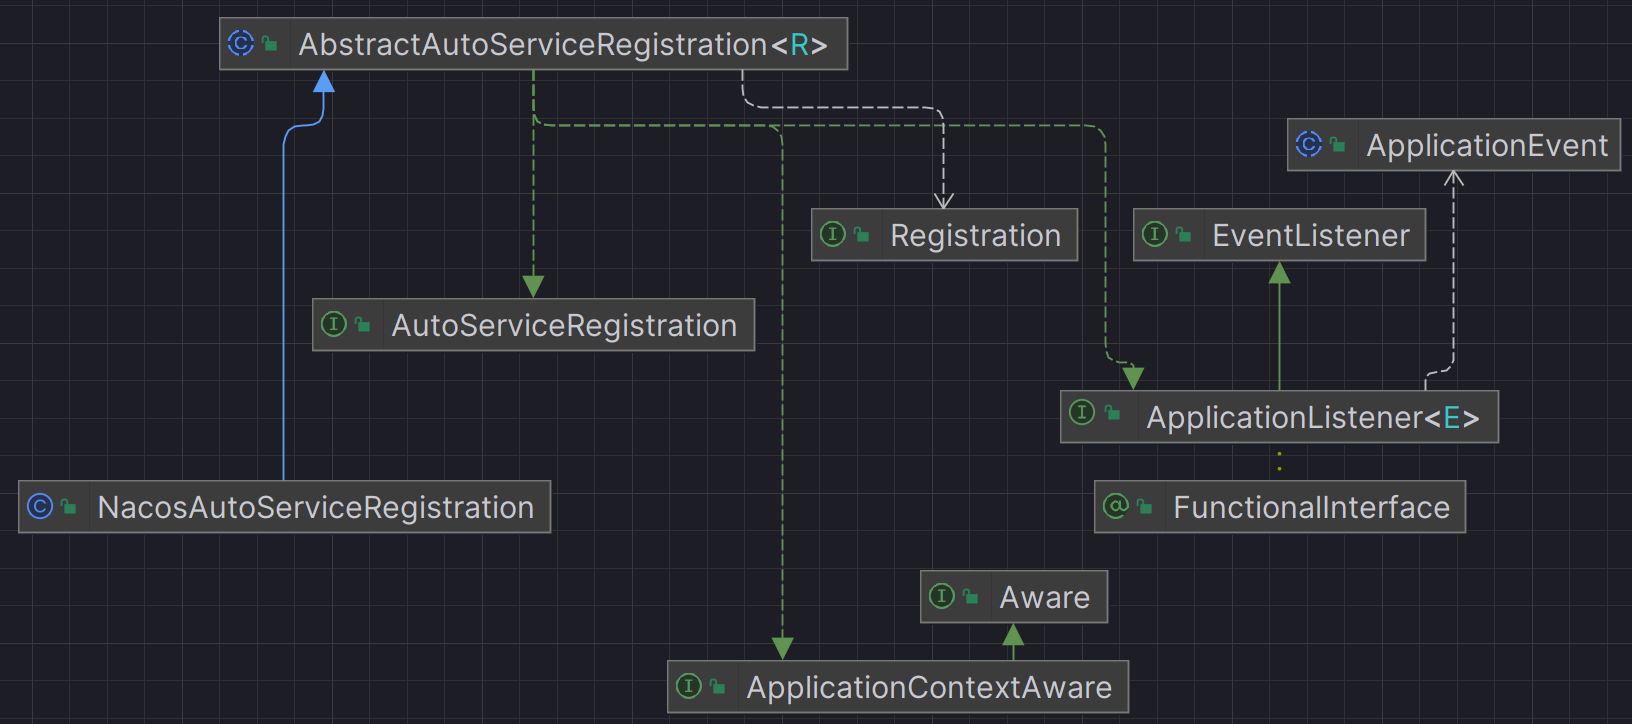Select the Aware label text
This screenshot has width=1632, height=724.
pyautogui.click(x=1045, y=598)
